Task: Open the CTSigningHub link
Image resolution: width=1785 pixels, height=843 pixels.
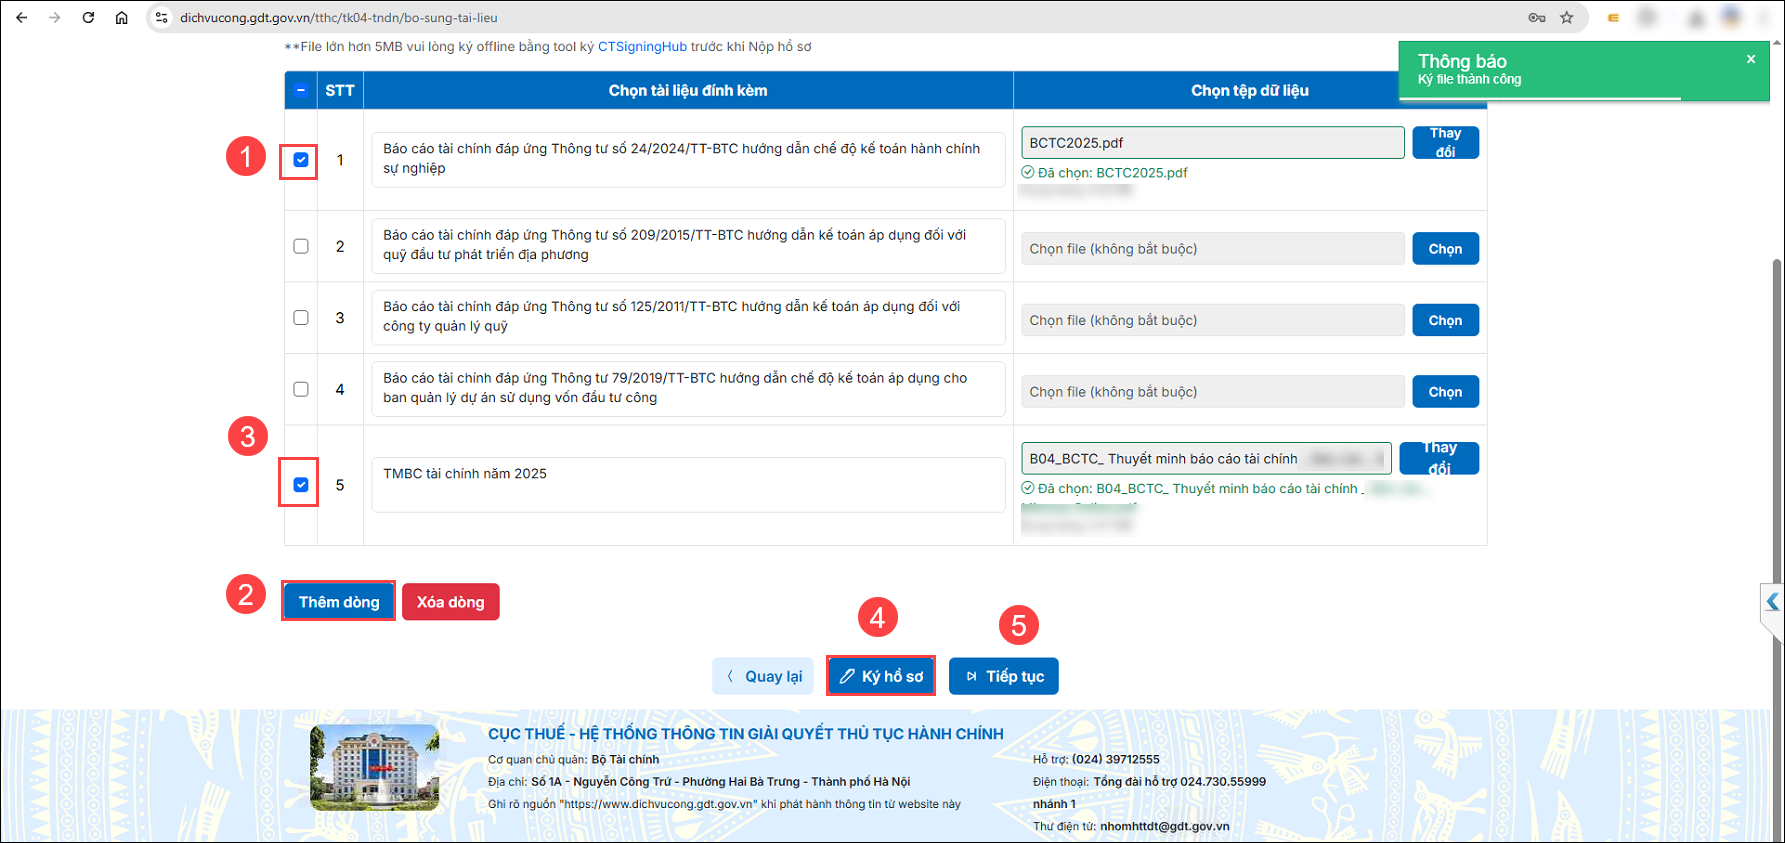Action: click(642, 46)
